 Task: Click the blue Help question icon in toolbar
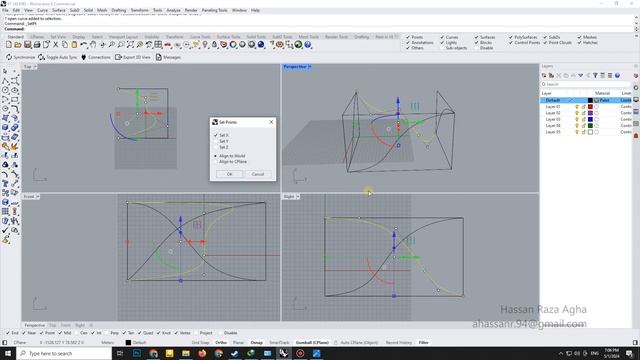click(308, 45)
